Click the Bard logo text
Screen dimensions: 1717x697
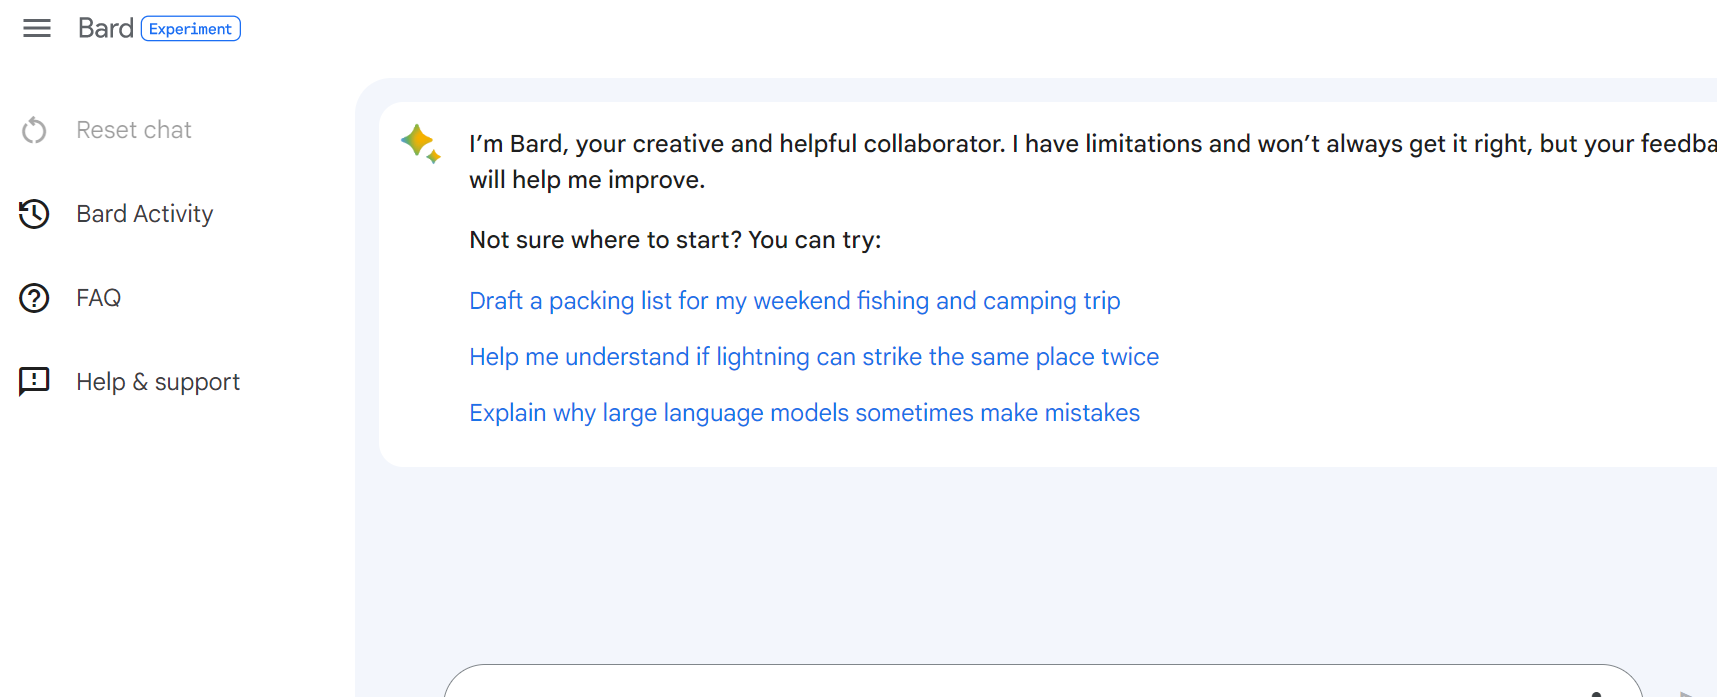105,28
